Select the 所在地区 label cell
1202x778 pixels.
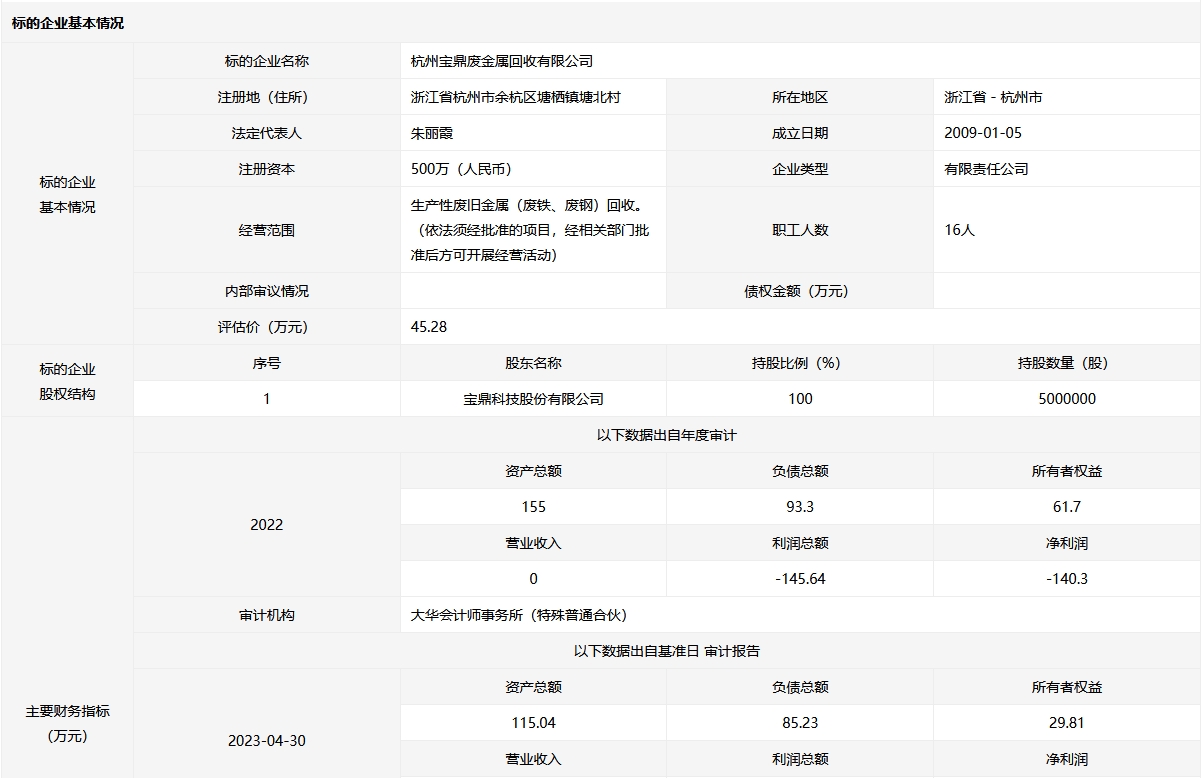pos(800,97)
